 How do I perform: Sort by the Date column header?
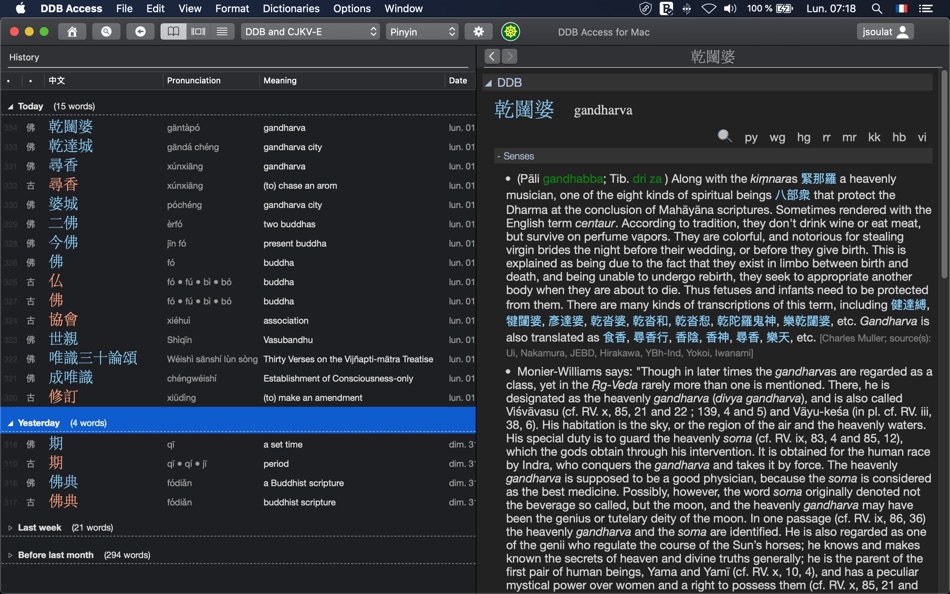coord(458,81)
